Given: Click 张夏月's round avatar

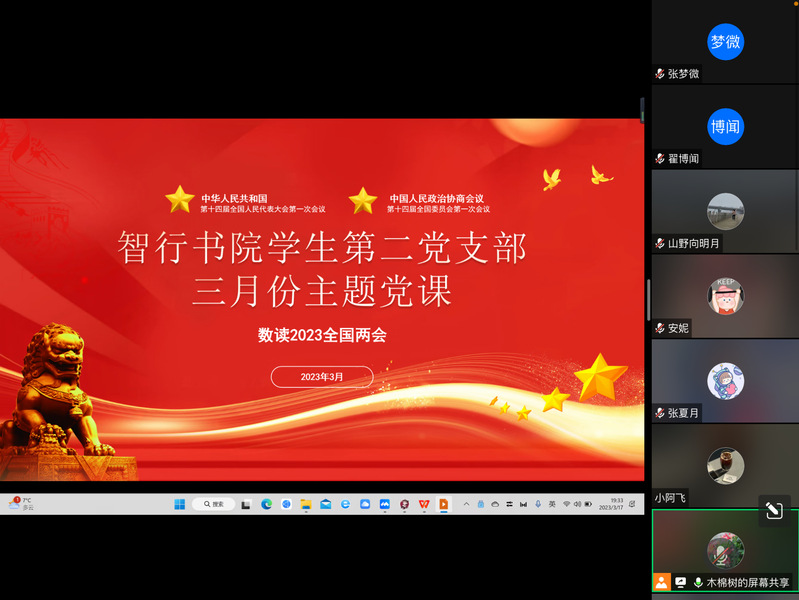Looking at the screenshot, I should coord(725,381).
